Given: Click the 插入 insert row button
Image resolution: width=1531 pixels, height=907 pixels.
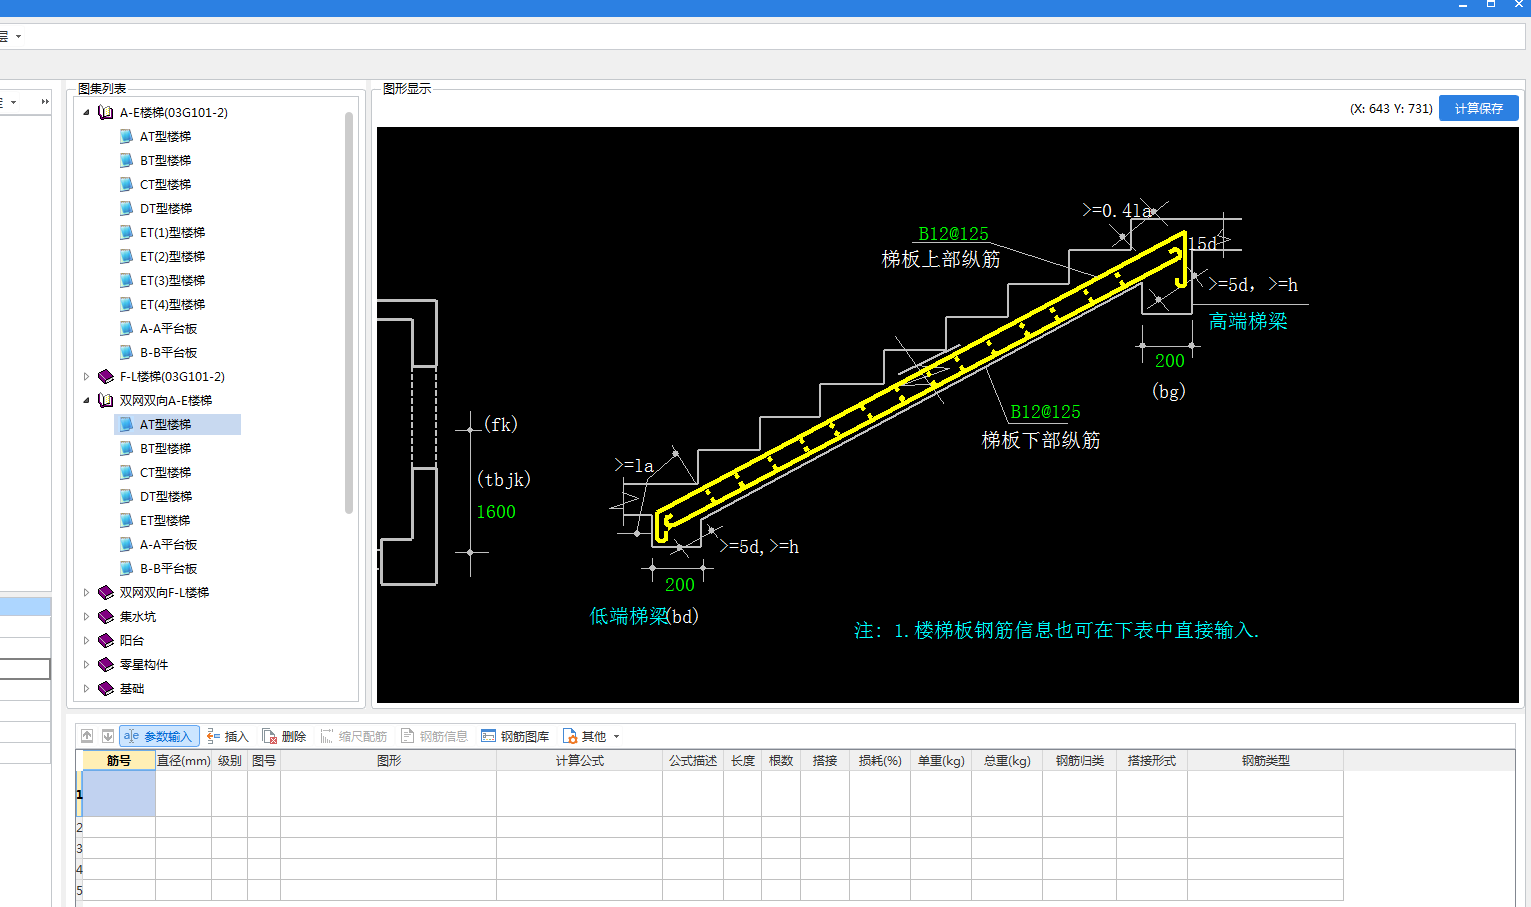Looking at the screenshot, I should click(227, 736).
